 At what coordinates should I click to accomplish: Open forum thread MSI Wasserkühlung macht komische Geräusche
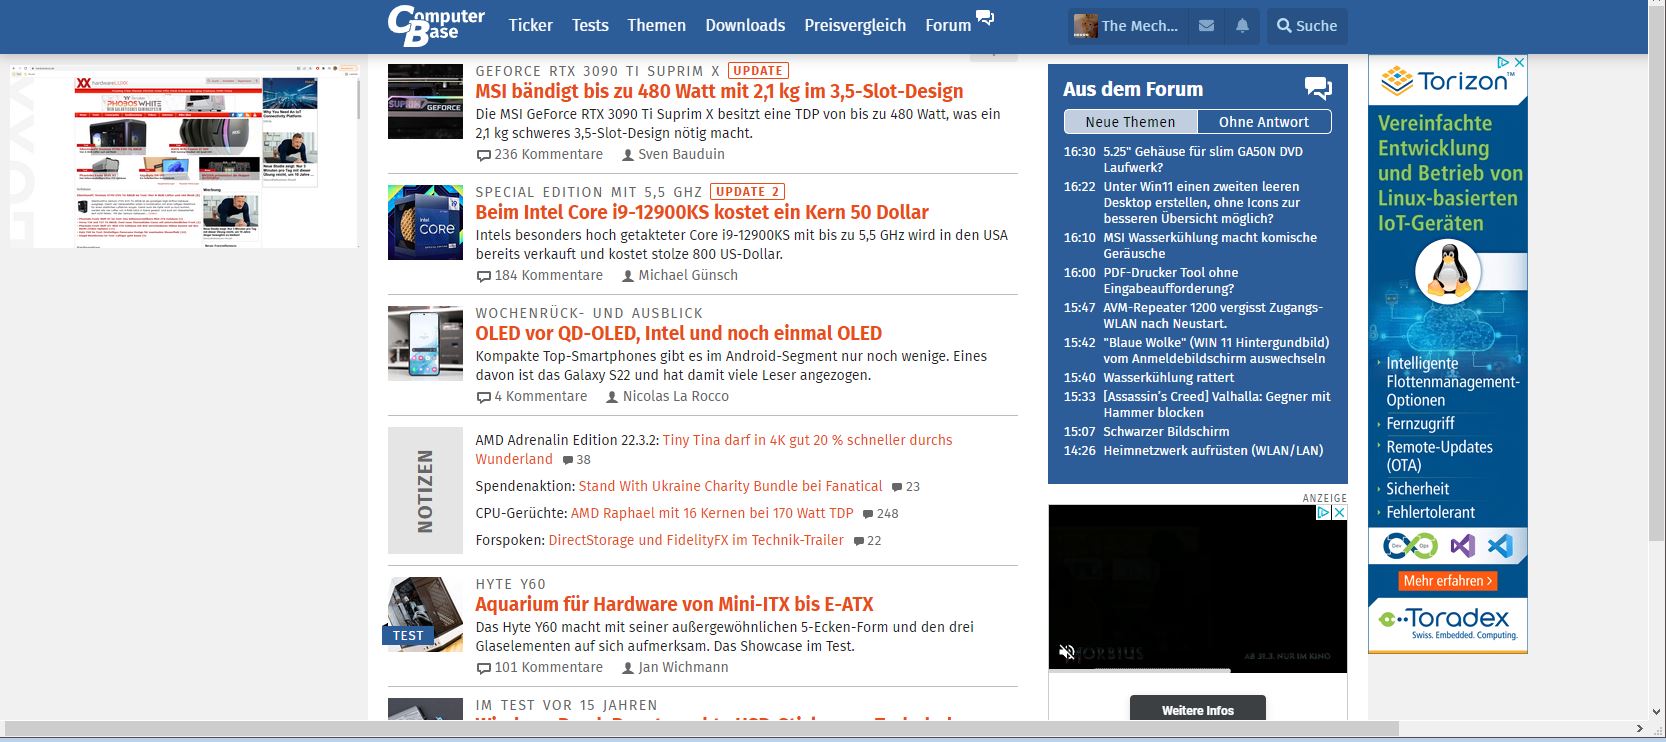[1210, 245]
